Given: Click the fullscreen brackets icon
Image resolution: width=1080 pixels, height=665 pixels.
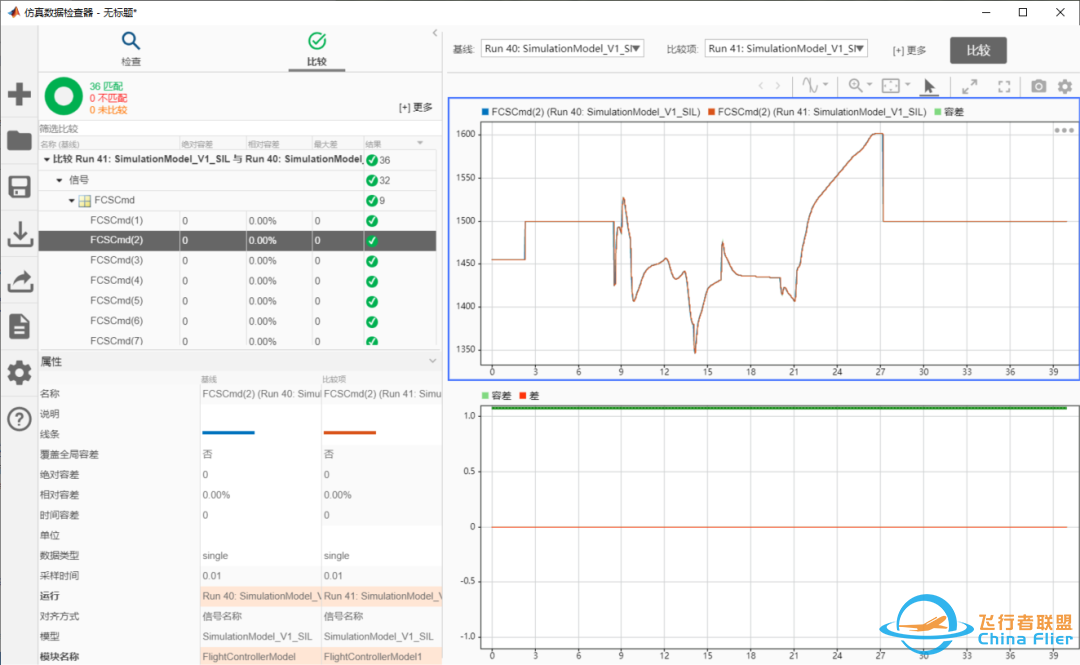Looking at the screenshot, I should [x=1004, y=86].
